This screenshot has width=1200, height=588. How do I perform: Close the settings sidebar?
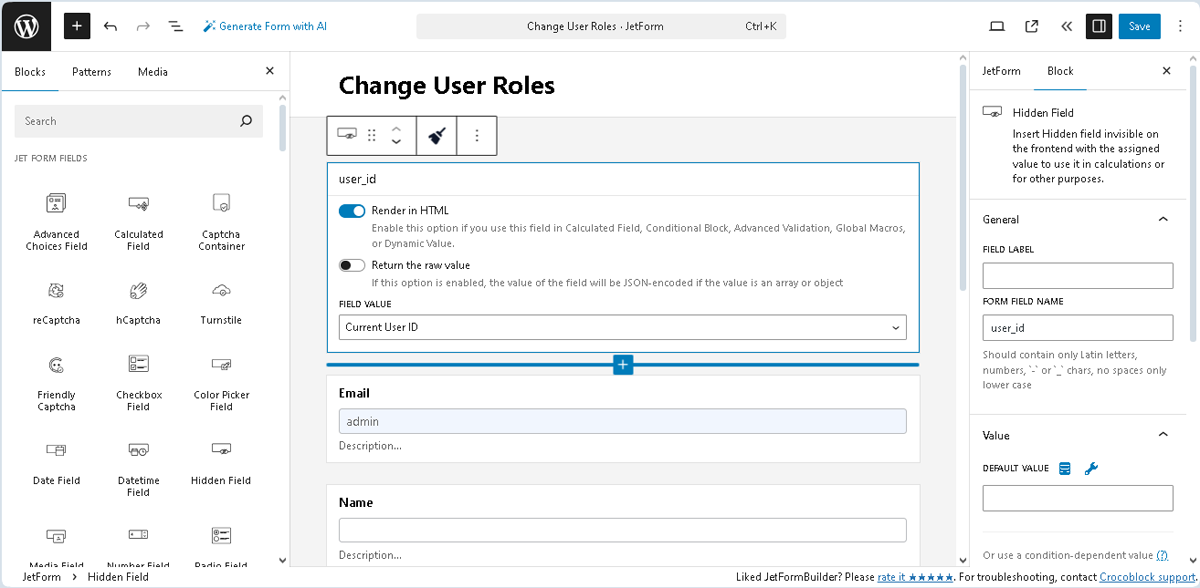(x=1166, y=71)
